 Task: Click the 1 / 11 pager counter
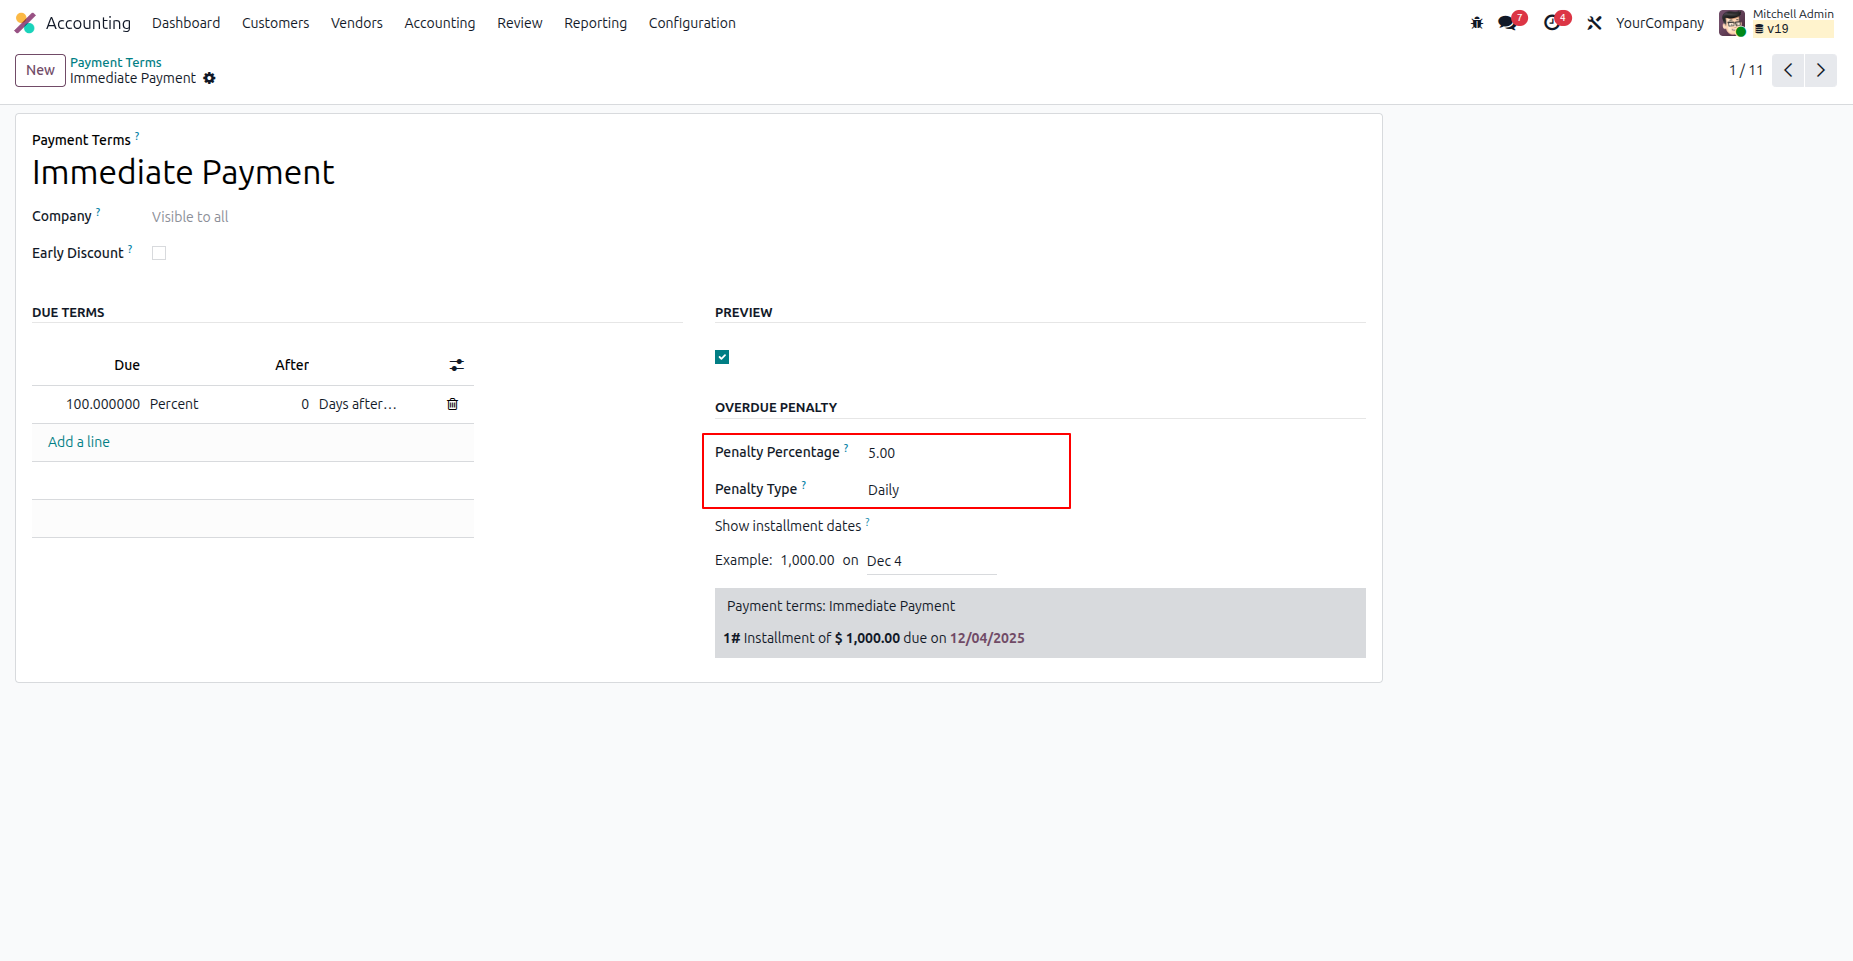(1746, 70)
